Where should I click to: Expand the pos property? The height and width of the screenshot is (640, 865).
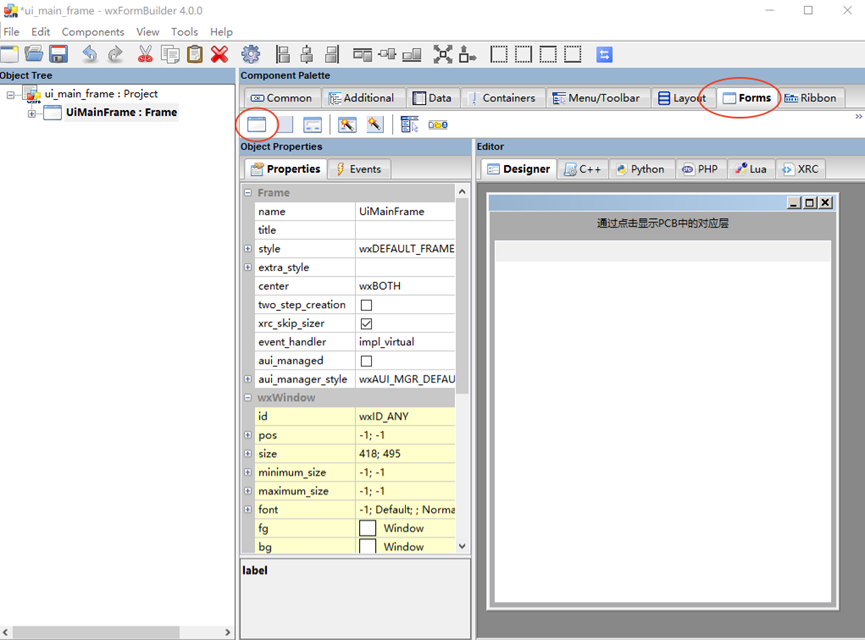tap(248, 435)
